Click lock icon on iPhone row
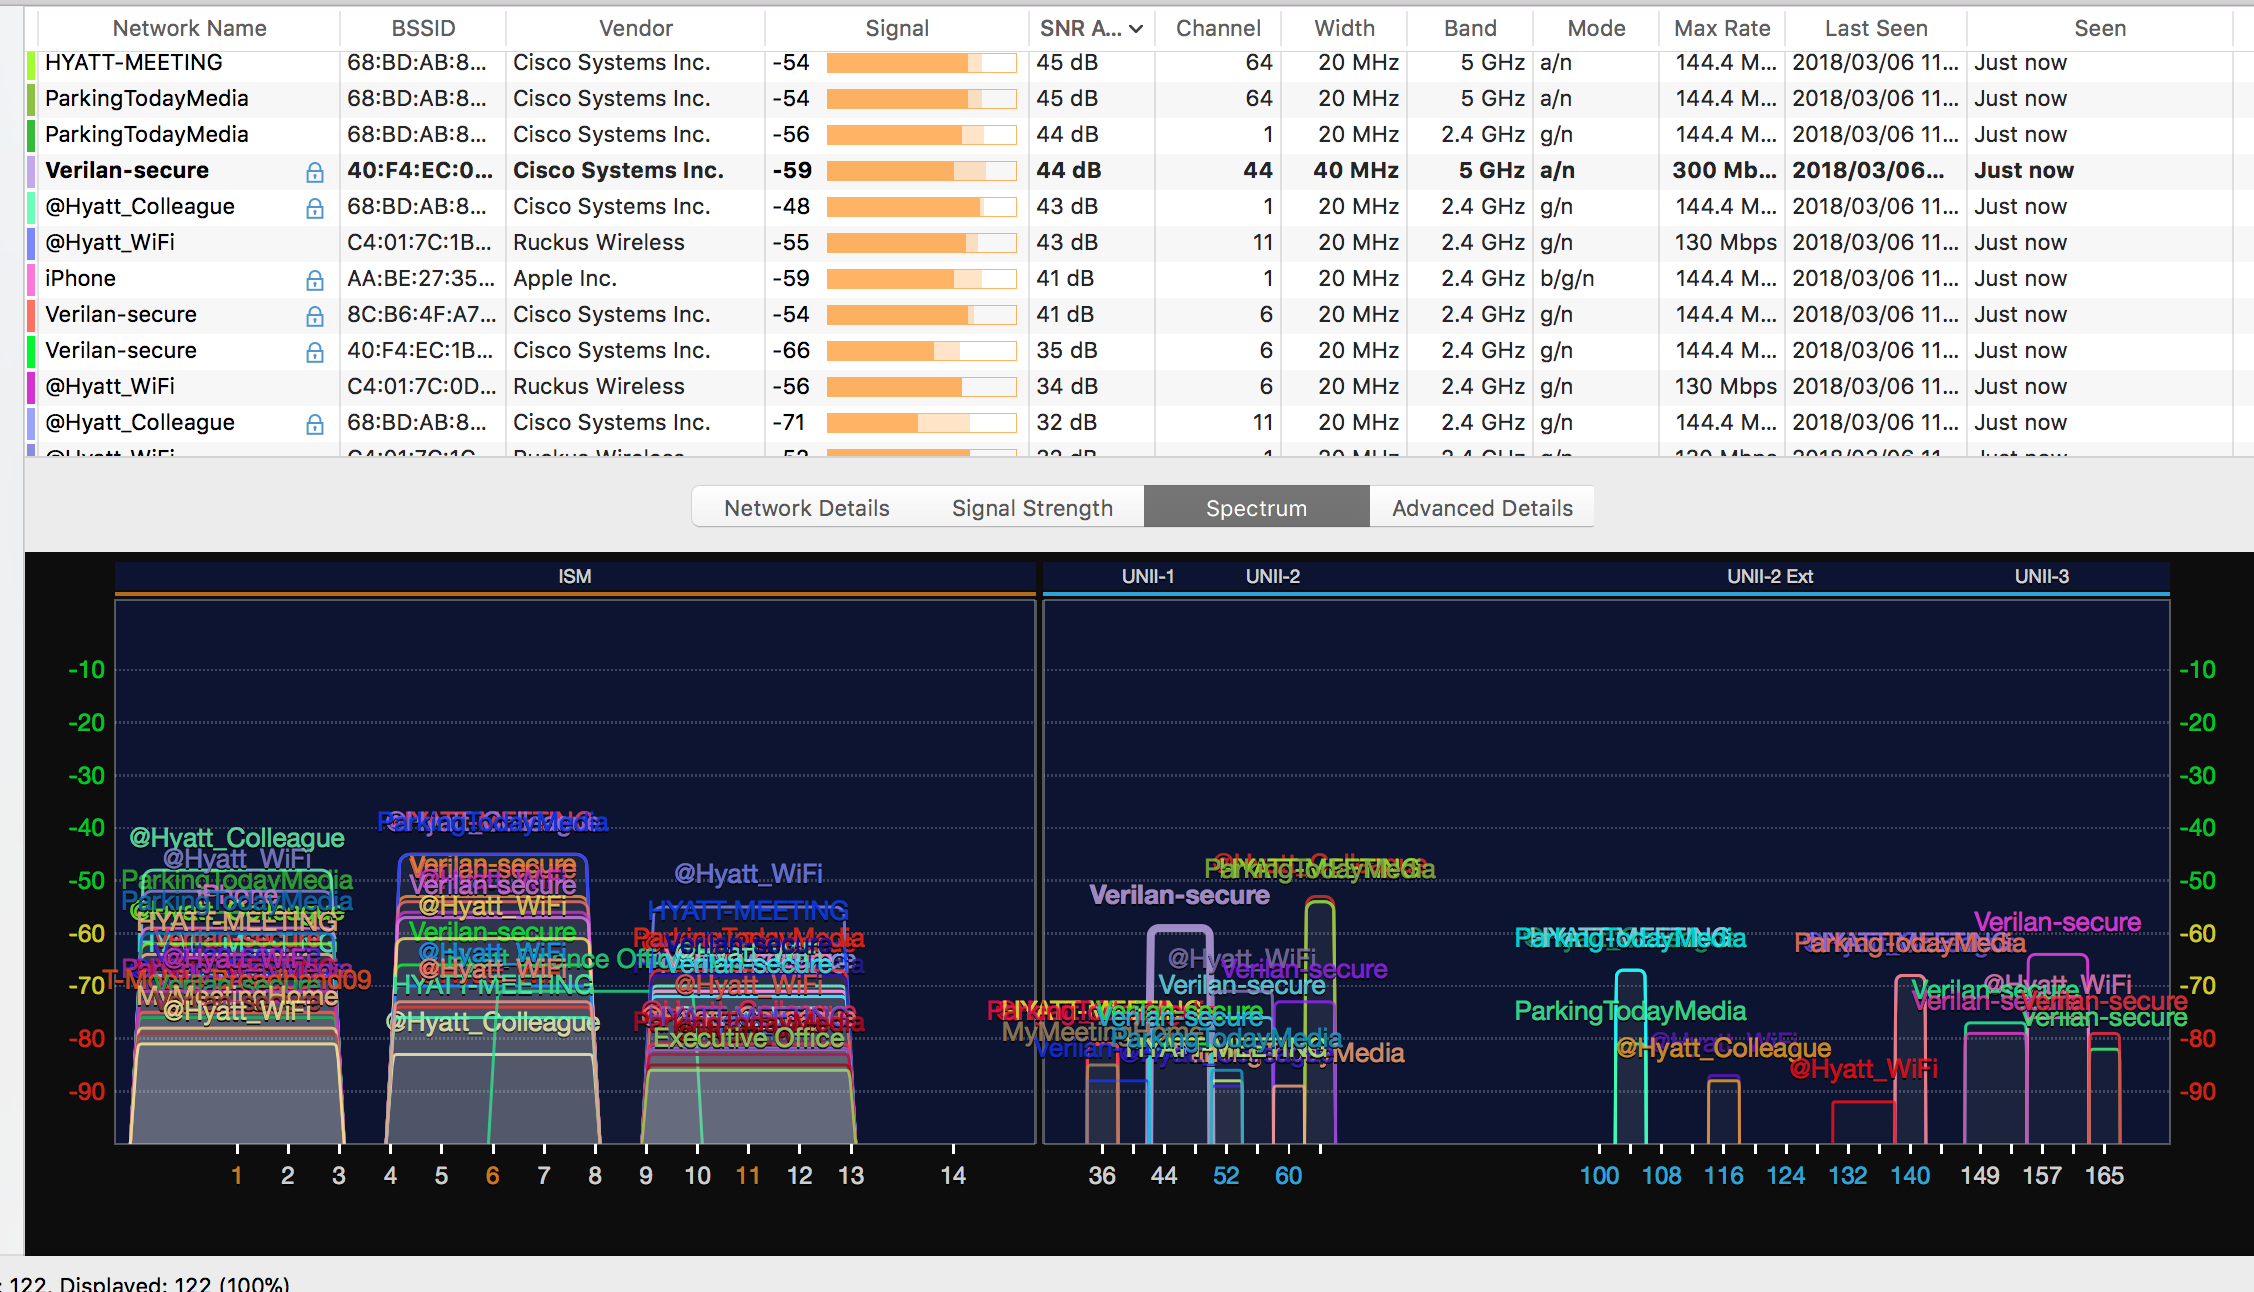 (314, 280)
